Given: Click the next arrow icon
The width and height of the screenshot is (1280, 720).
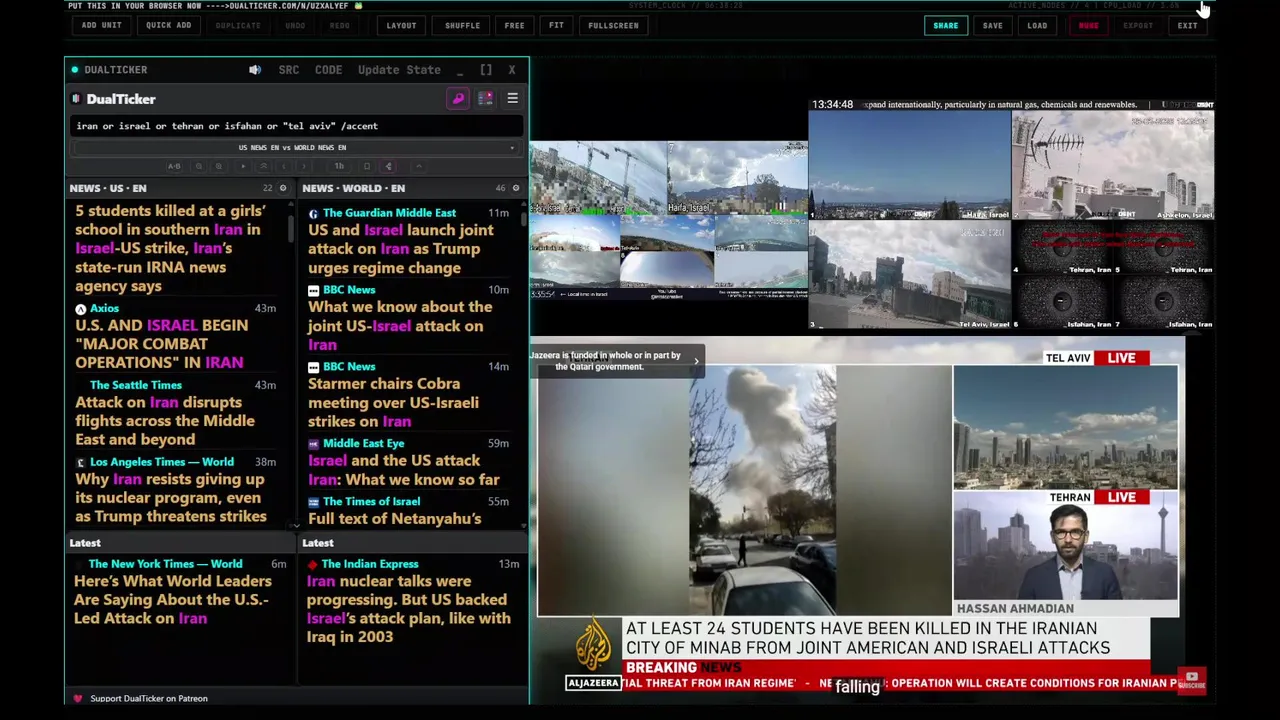Looking at the screenshot, I should [x=304, y=166].
